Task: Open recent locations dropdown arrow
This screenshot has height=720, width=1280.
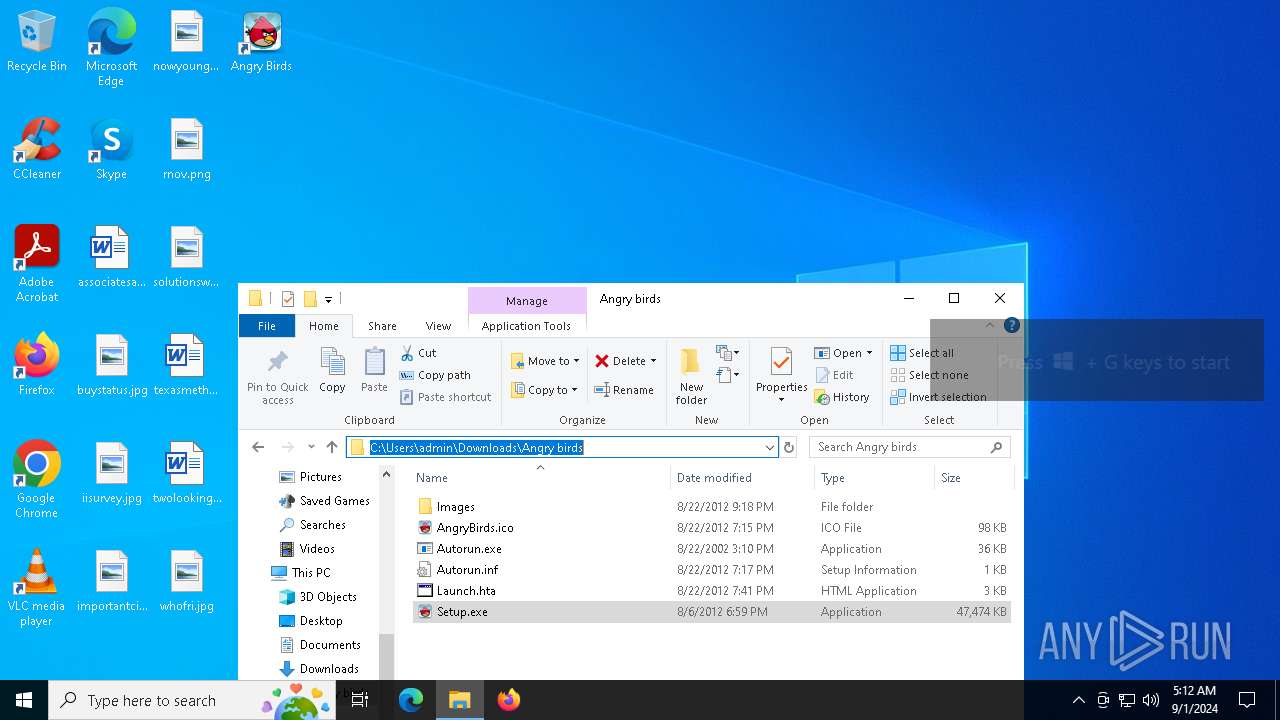Action: coord(311,447)
